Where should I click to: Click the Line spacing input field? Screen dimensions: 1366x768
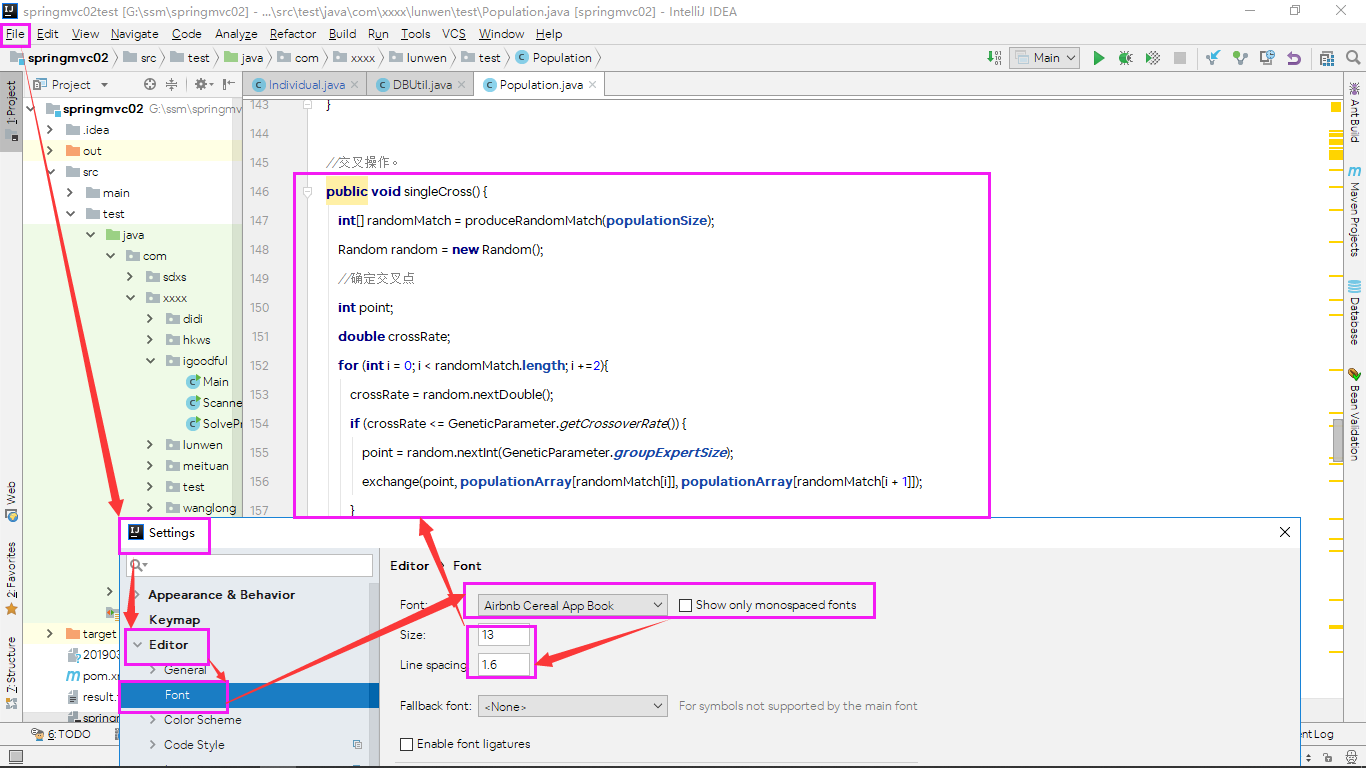click(504, 665)
